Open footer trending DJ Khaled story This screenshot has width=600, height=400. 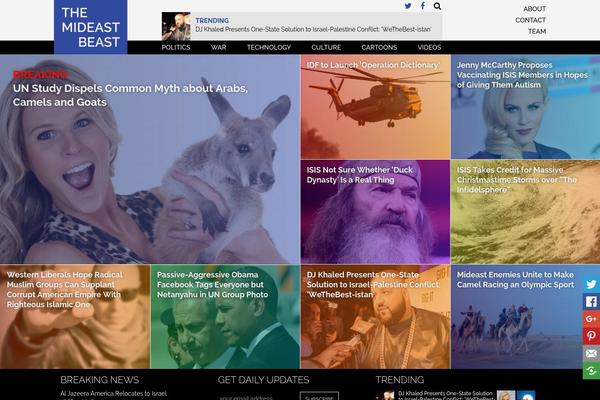tap(445, 395)
